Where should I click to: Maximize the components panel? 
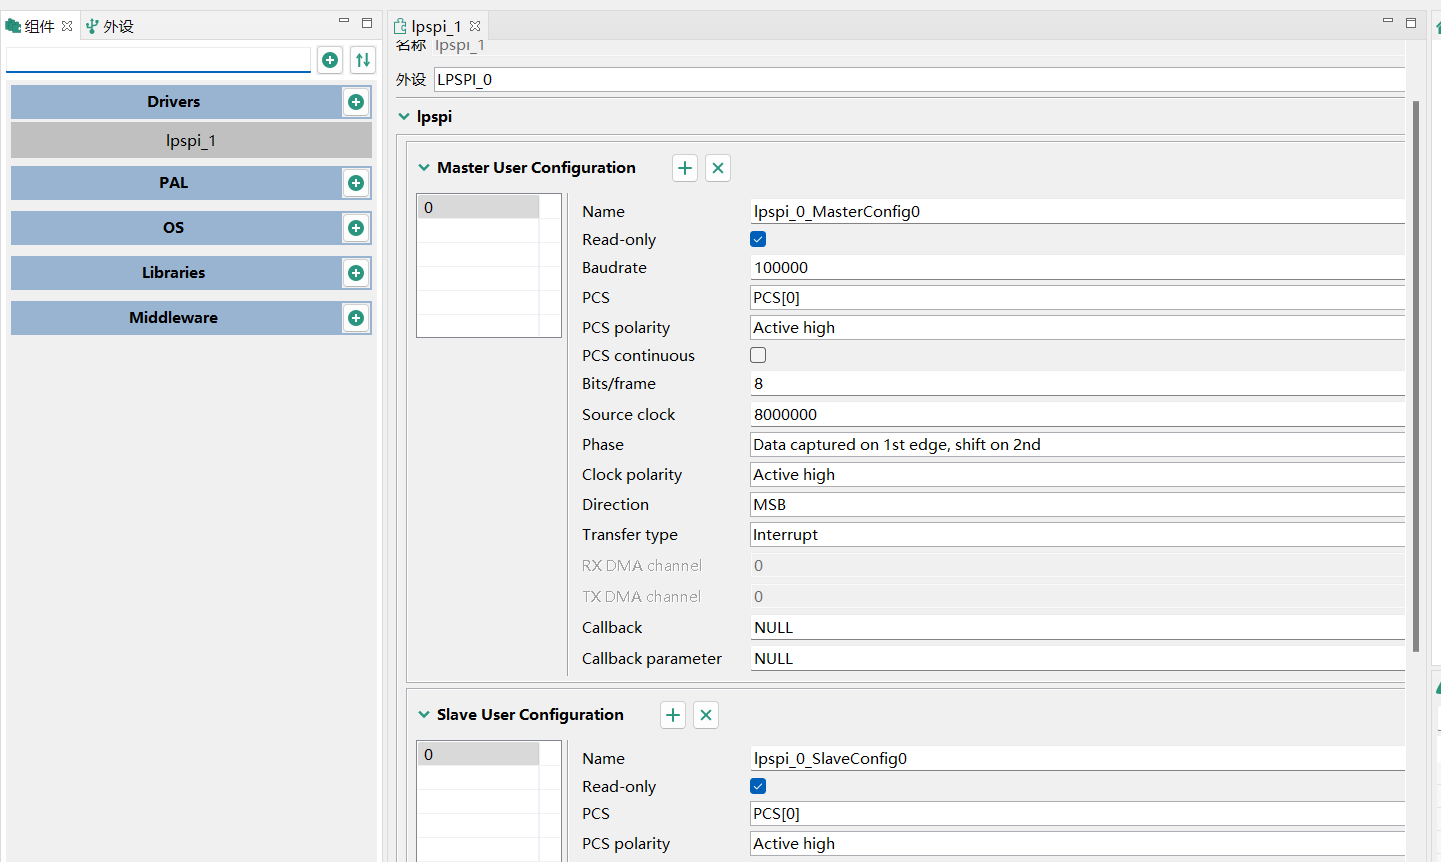[367, 22]
